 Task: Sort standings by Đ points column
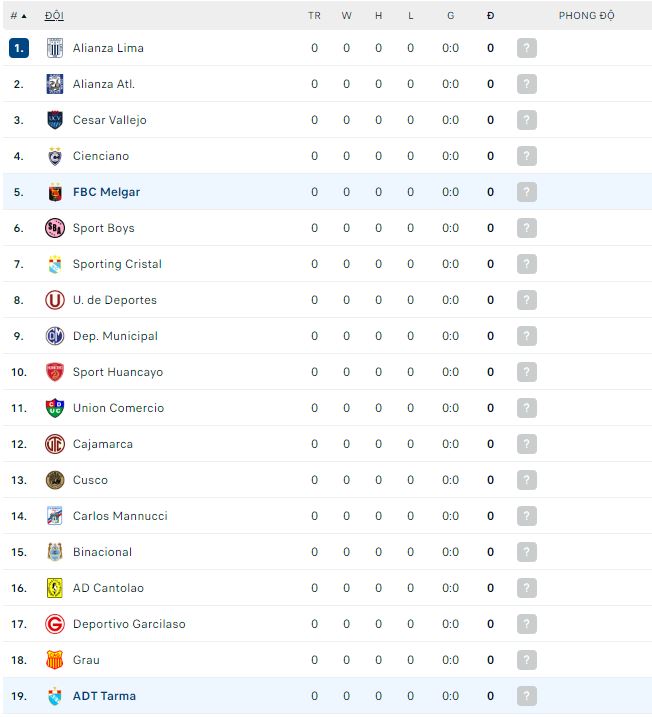[x=490, y=16]
